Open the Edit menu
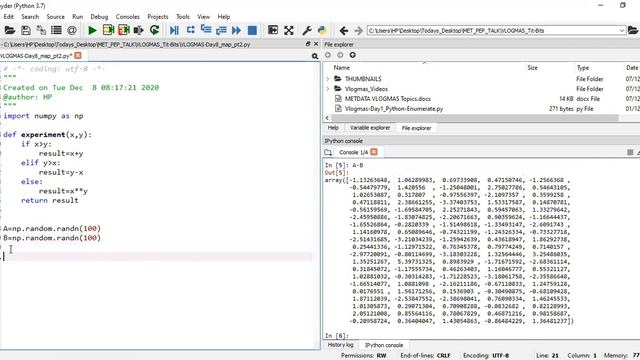 [x=9, y=17]
